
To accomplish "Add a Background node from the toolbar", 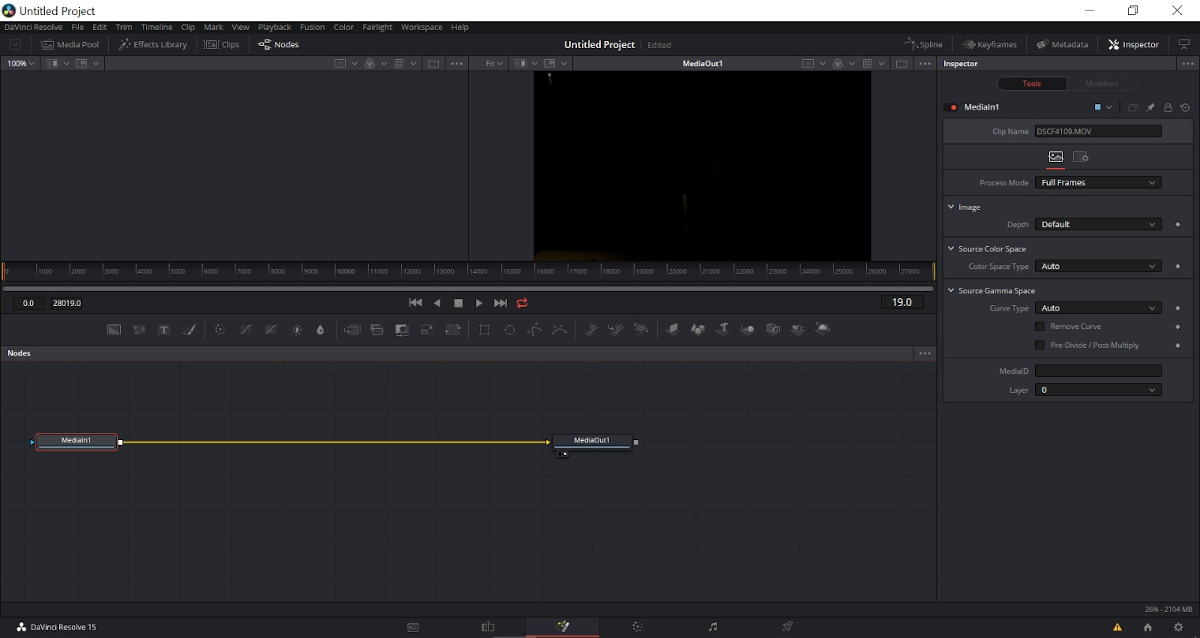I will coord(114,329).
